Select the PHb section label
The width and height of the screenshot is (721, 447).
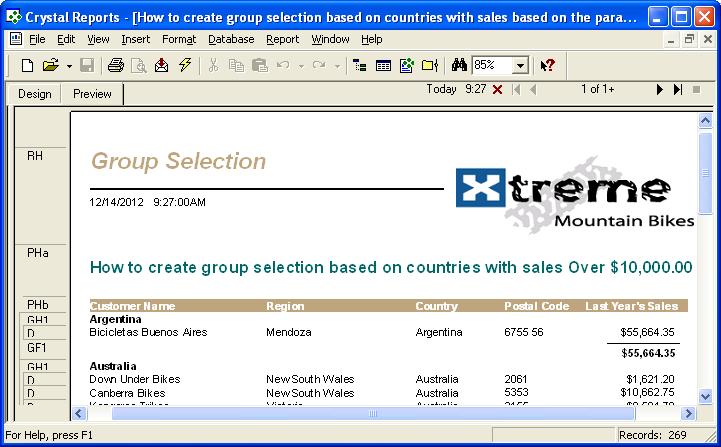[38, 305]
